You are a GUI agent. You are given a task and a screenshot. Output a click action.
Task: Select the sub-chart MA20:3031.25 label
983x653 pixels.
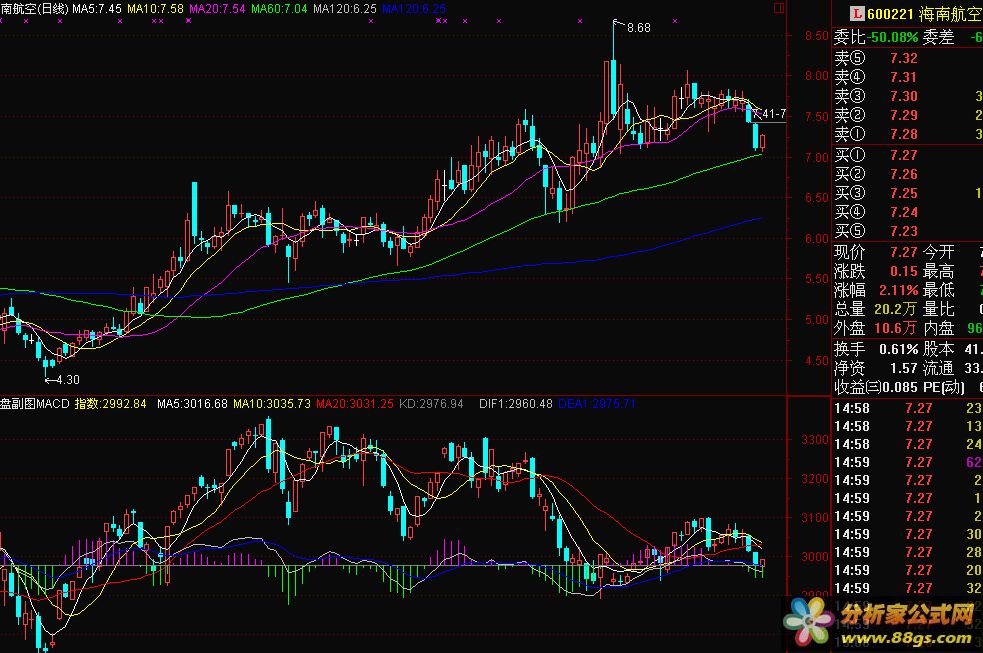[x=354, y=404]
